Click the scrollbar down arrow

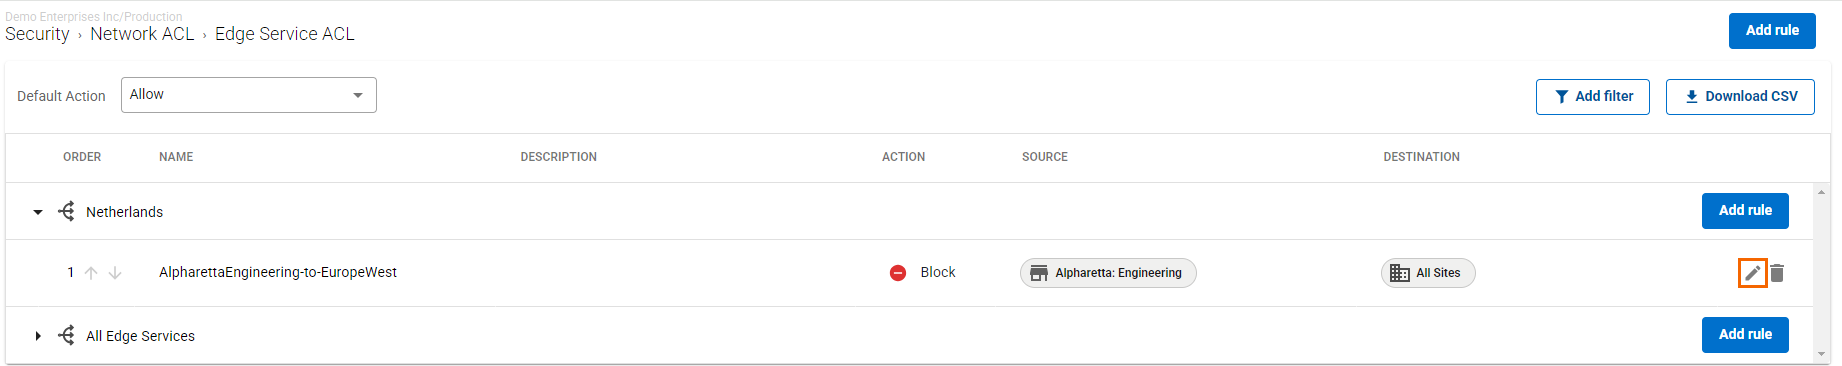(1822, 354)
